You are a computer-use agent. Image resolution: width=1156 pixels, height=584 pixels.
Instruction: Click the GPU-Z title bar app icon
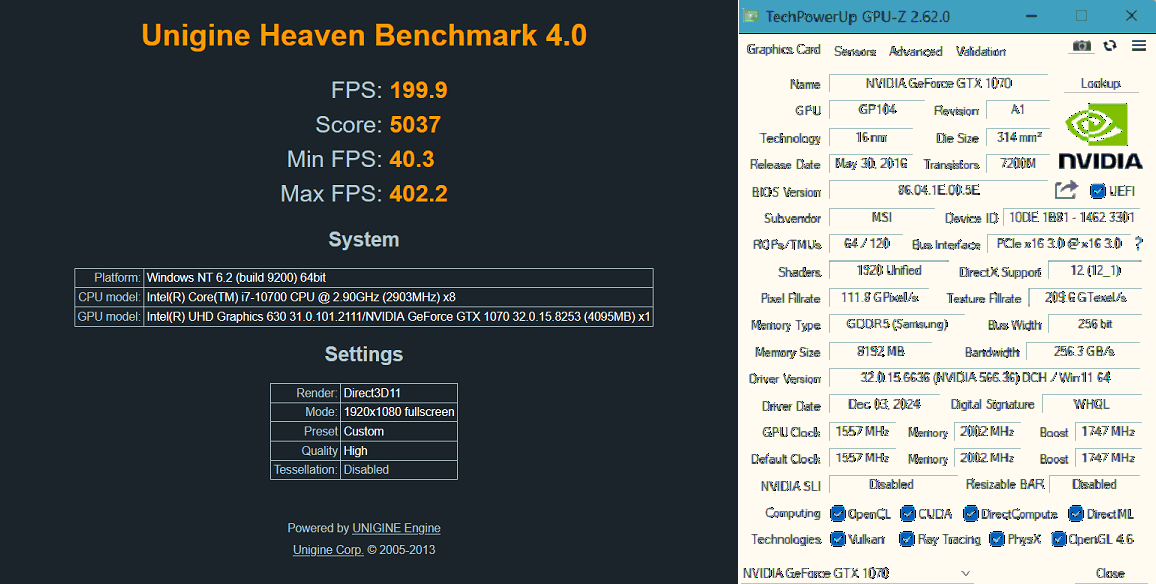click(751, 15)
